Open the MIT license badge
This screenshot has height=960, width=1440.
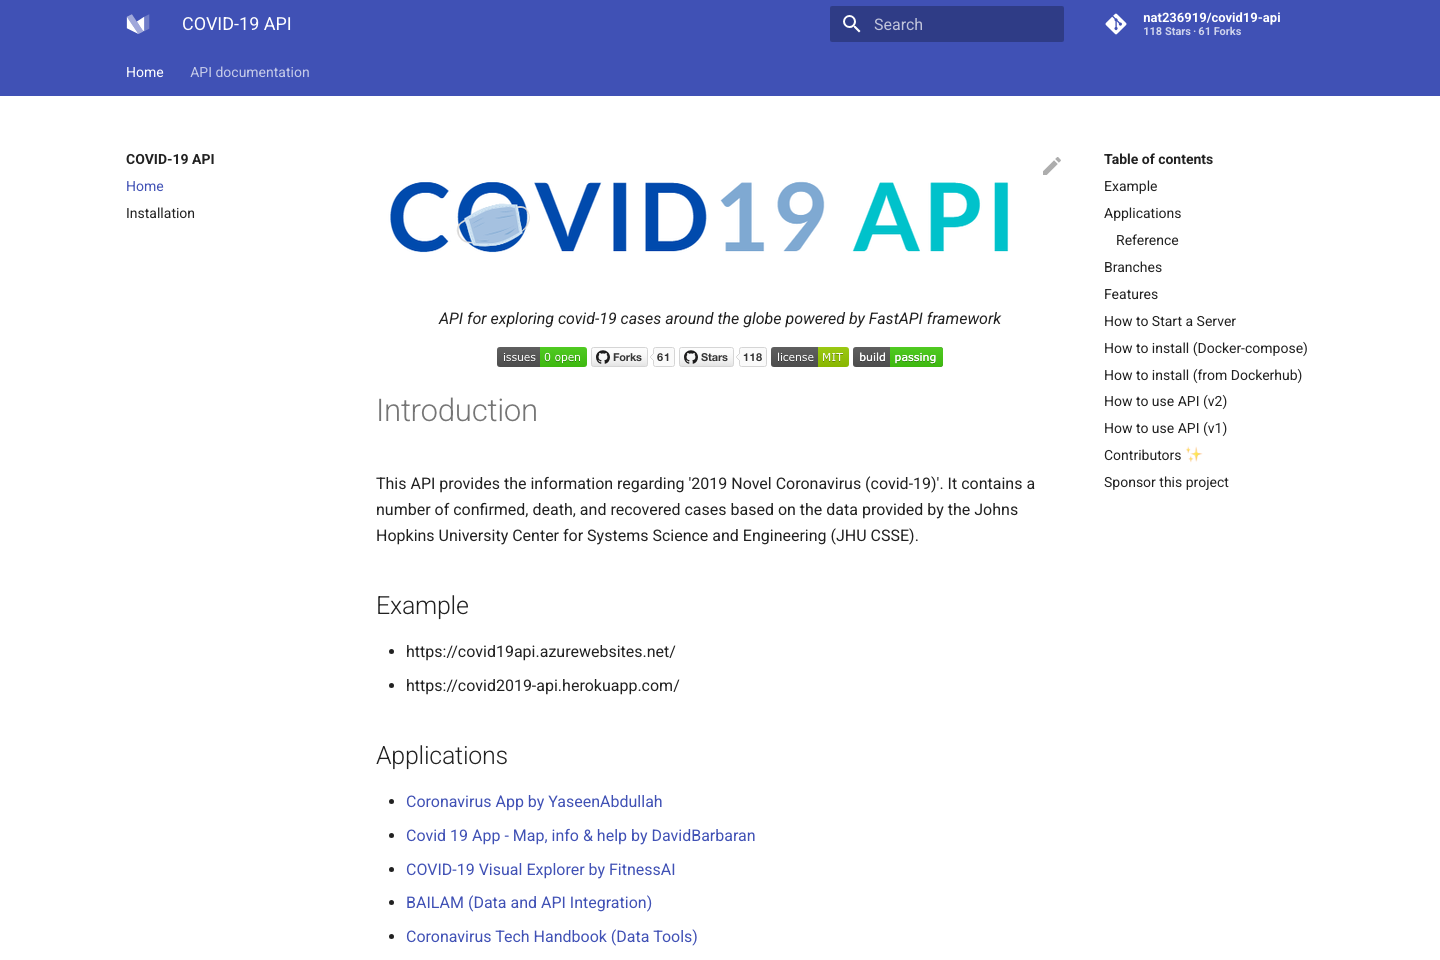pos(809,357)
